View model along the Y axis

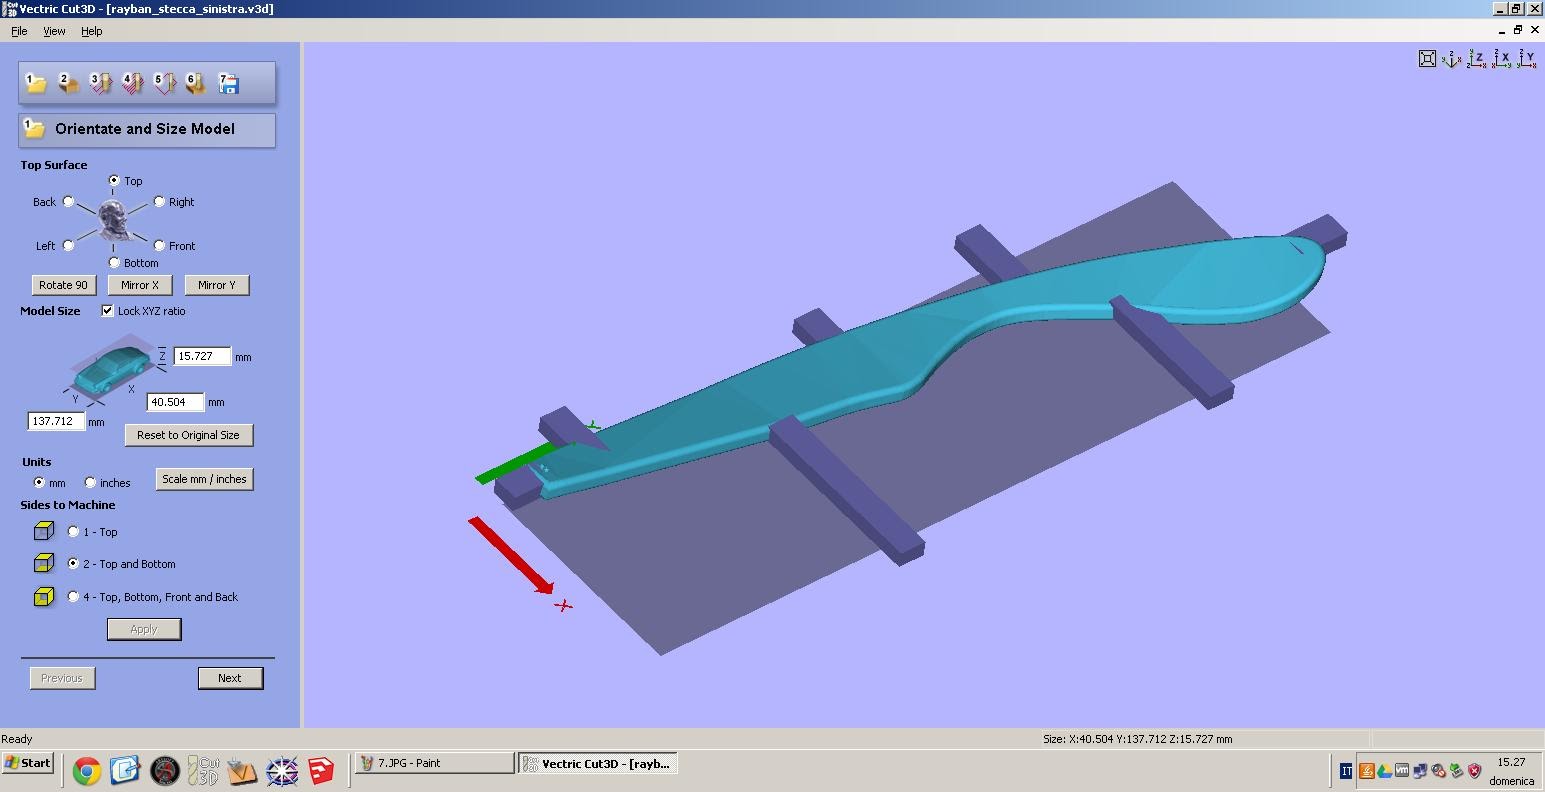(1527, 59)
